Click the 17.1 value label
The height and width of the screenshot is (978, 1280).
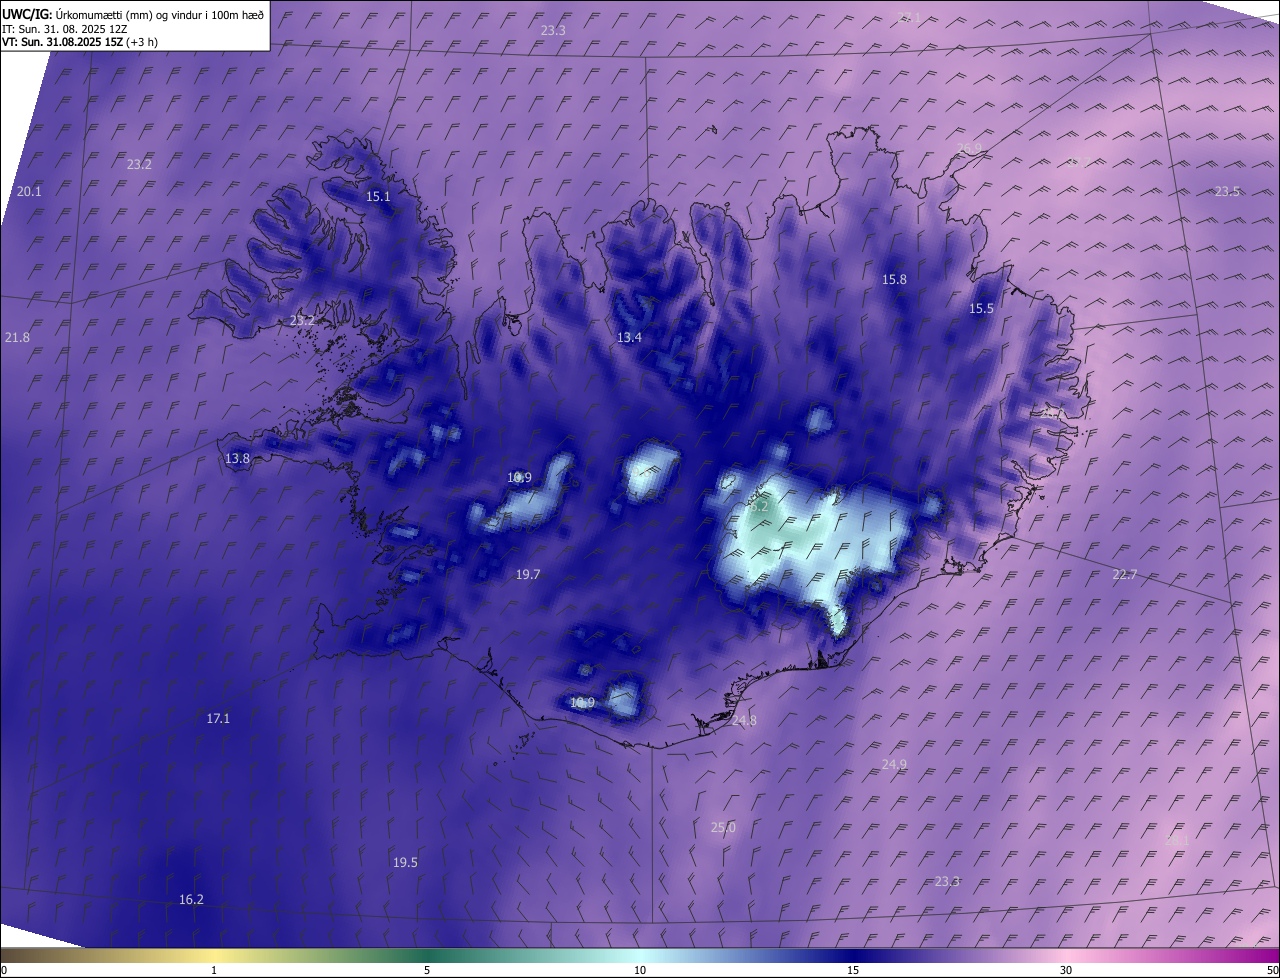click(x=218, y=718)
